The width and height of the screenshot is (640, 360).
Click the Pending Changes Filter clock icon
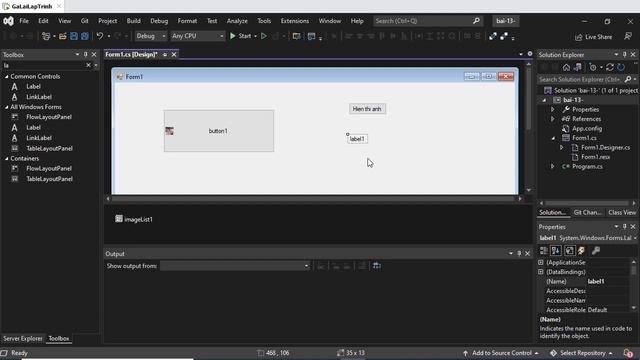coord(593,67)
